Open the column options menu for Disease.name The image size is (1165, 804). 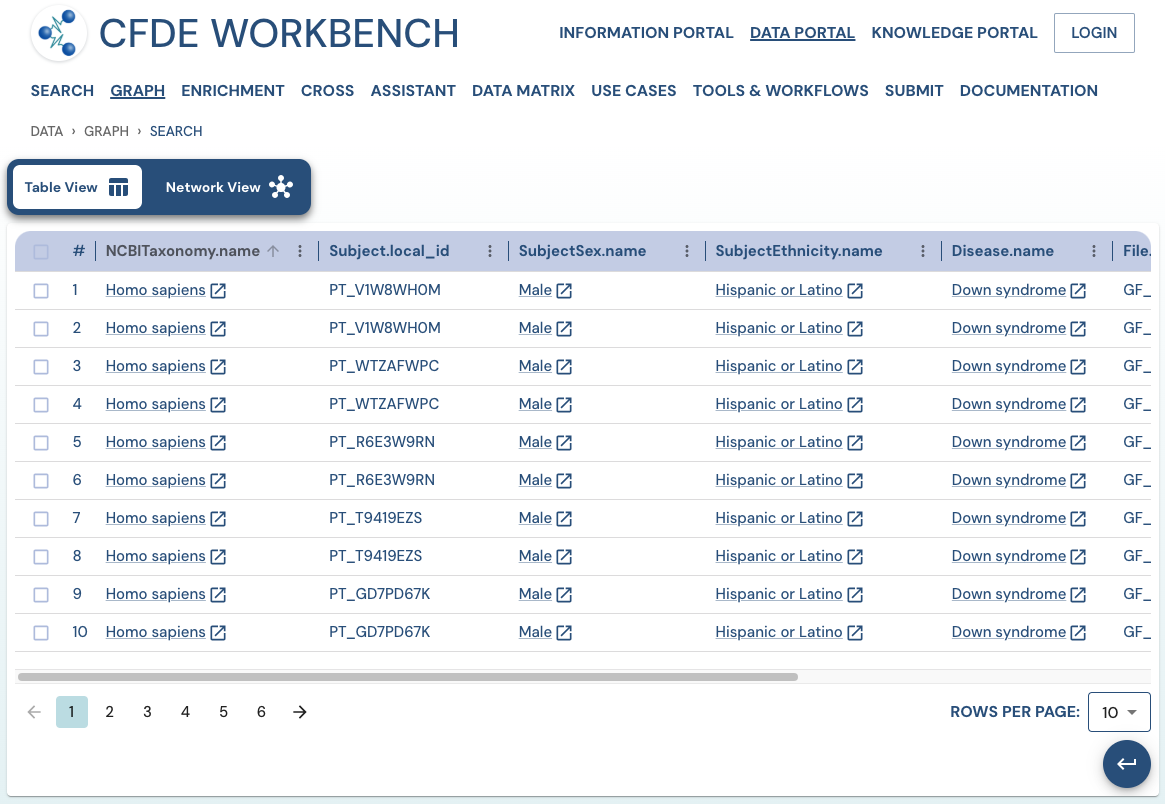point(1095,251)
